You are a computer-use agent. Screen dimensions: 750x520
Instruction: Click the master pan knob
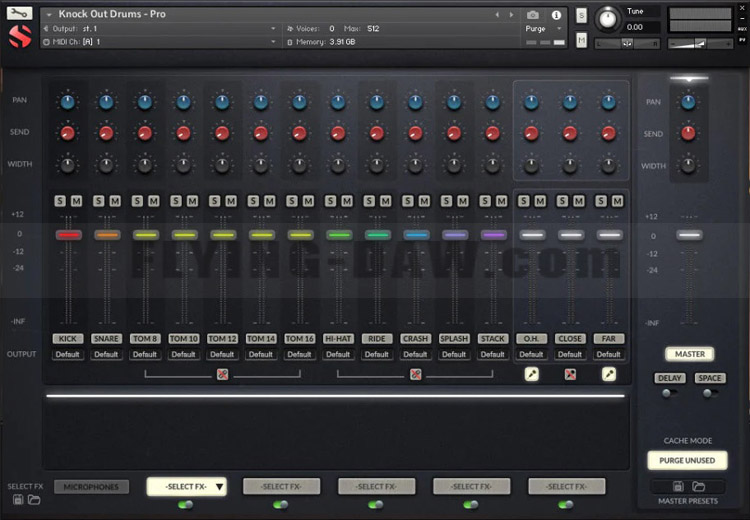pyautogui.click(x=688, y=102)
